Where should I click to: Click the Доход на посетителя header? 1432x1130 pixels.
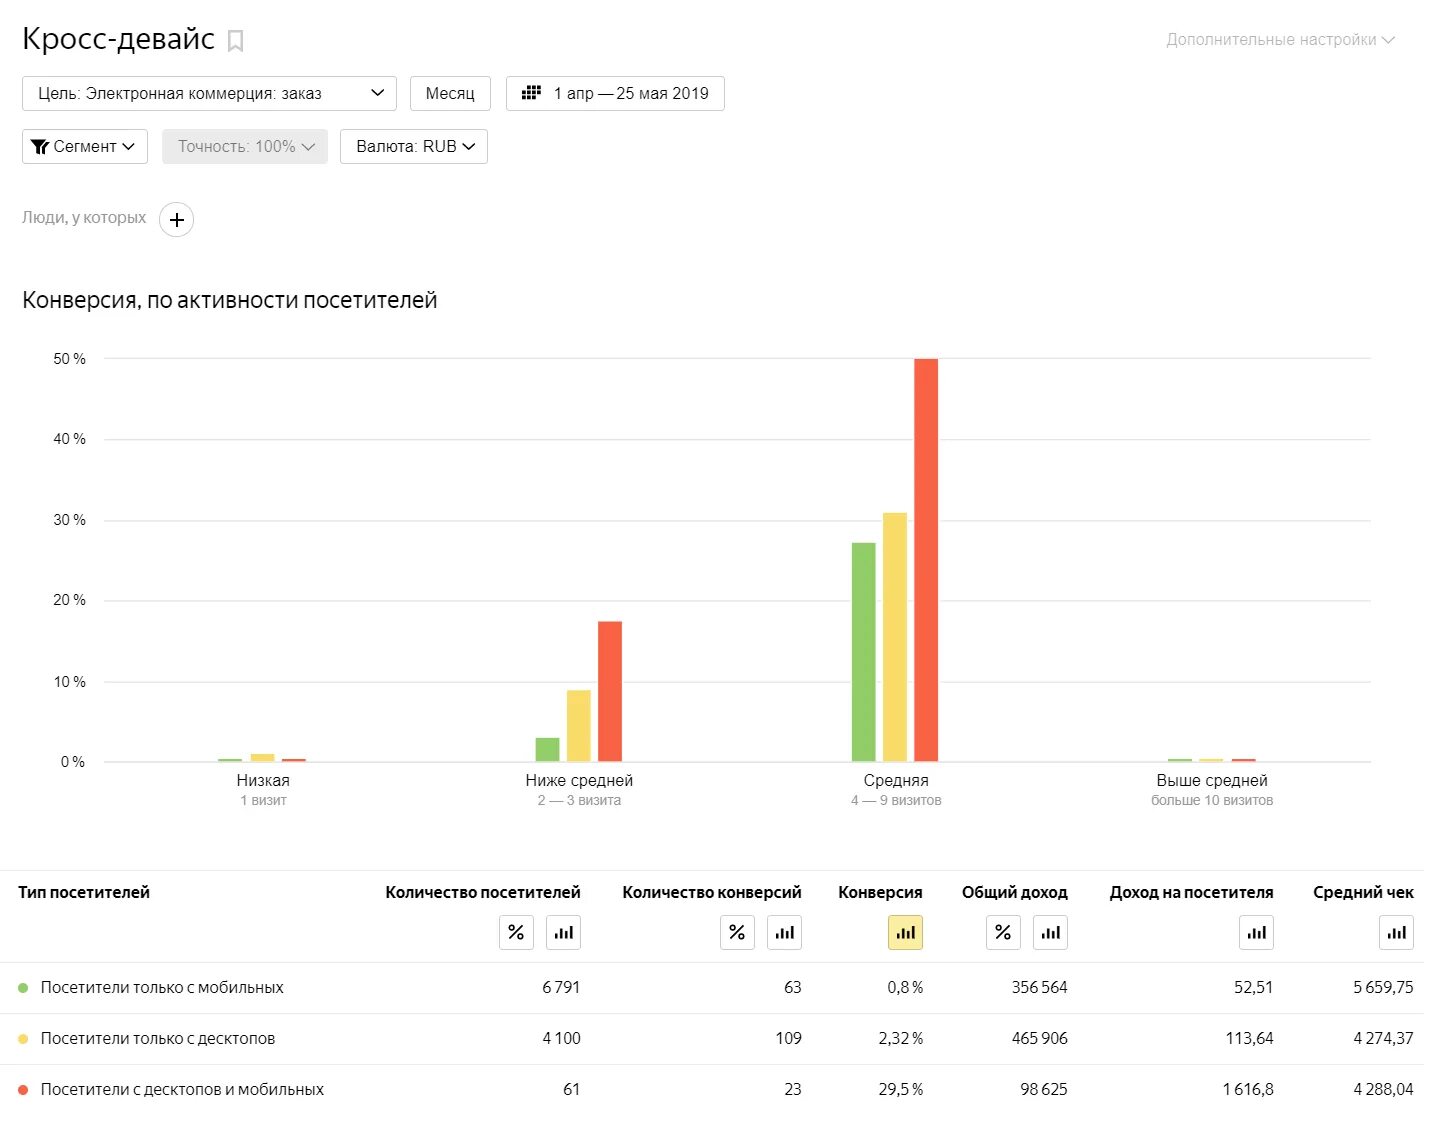coord(1192,892)
